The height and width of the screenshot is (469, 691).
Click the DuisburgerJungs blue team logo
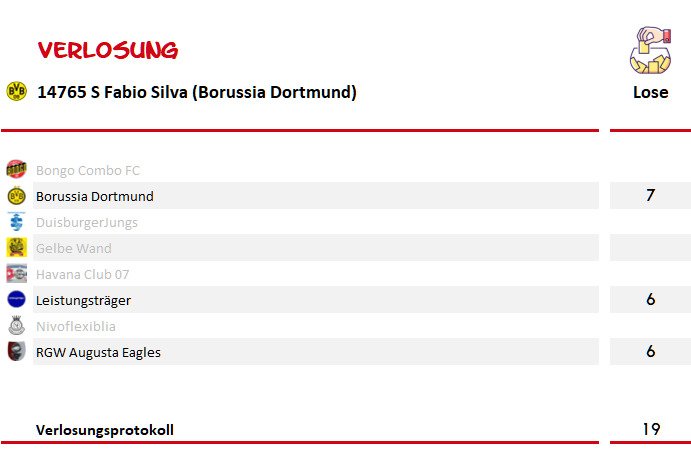[x=16, y=222]
